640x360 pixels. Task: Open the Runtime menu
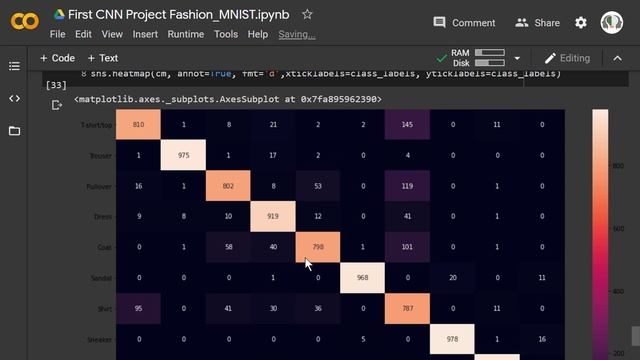(x=186, y=34)
